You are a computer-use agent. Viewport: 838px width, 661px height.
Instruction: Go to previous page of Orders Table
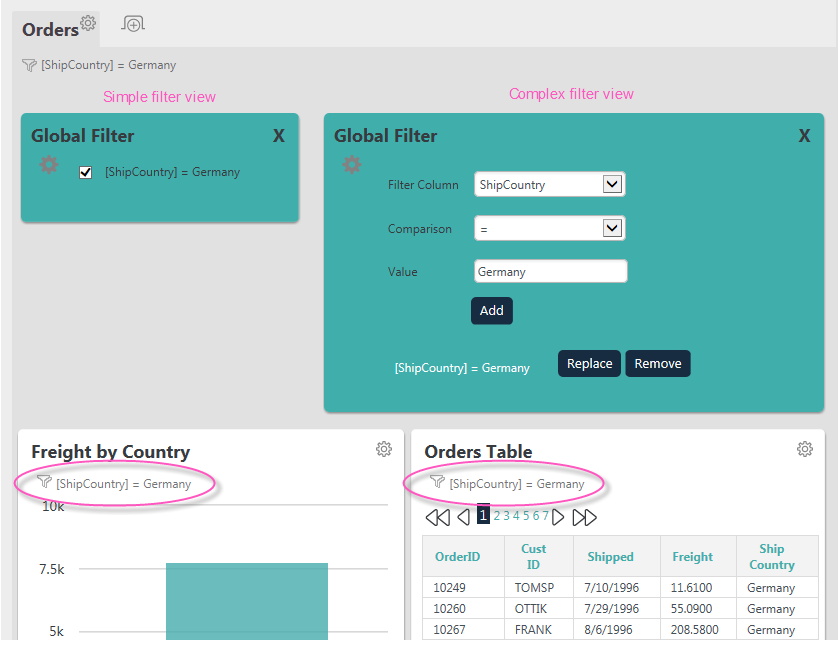(464, 517)
